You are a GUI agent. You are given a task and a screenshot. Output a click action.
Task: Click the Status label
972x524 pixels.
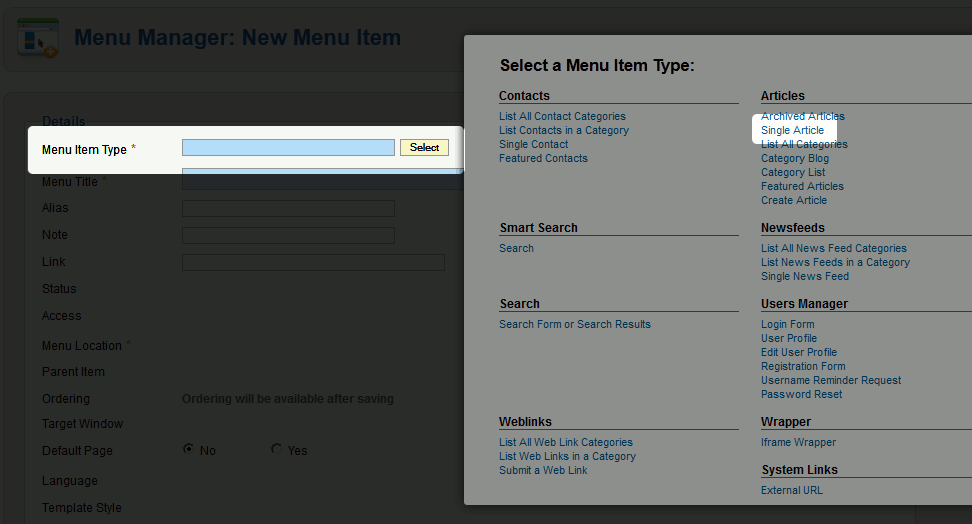point(59,289)
